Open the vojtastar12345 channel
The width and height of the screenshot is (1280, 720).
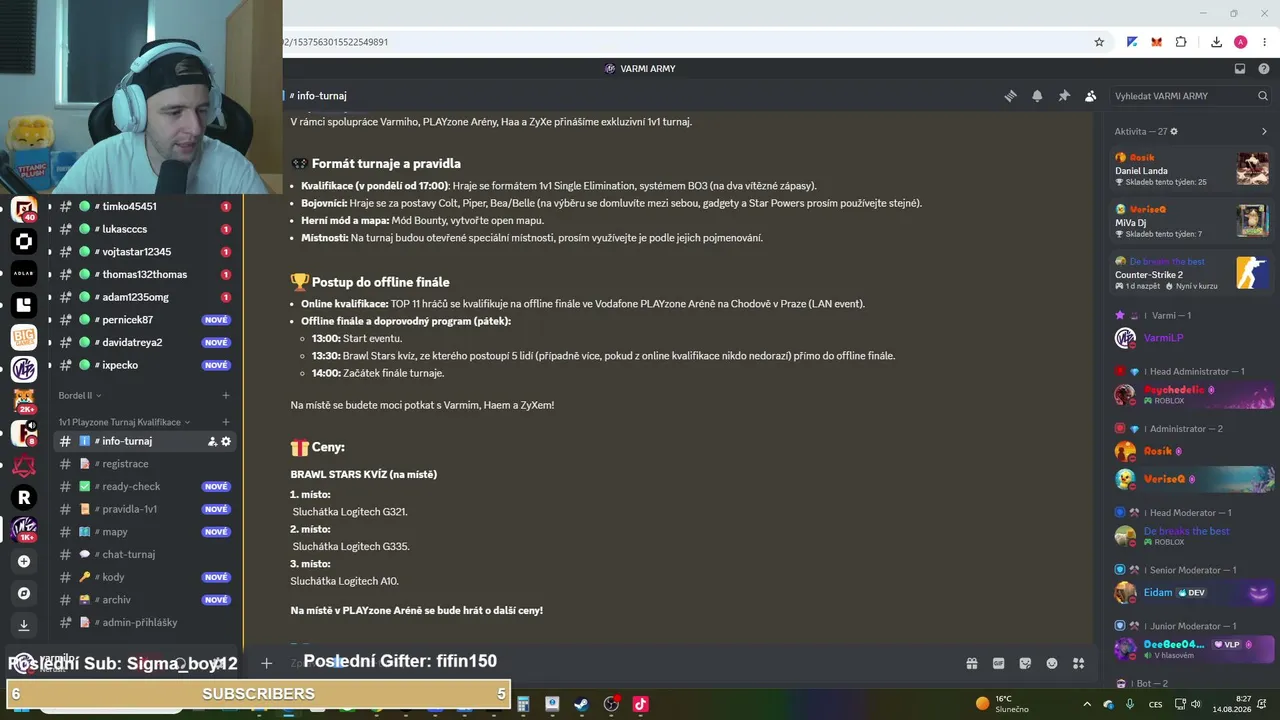[x=145, y=252]
